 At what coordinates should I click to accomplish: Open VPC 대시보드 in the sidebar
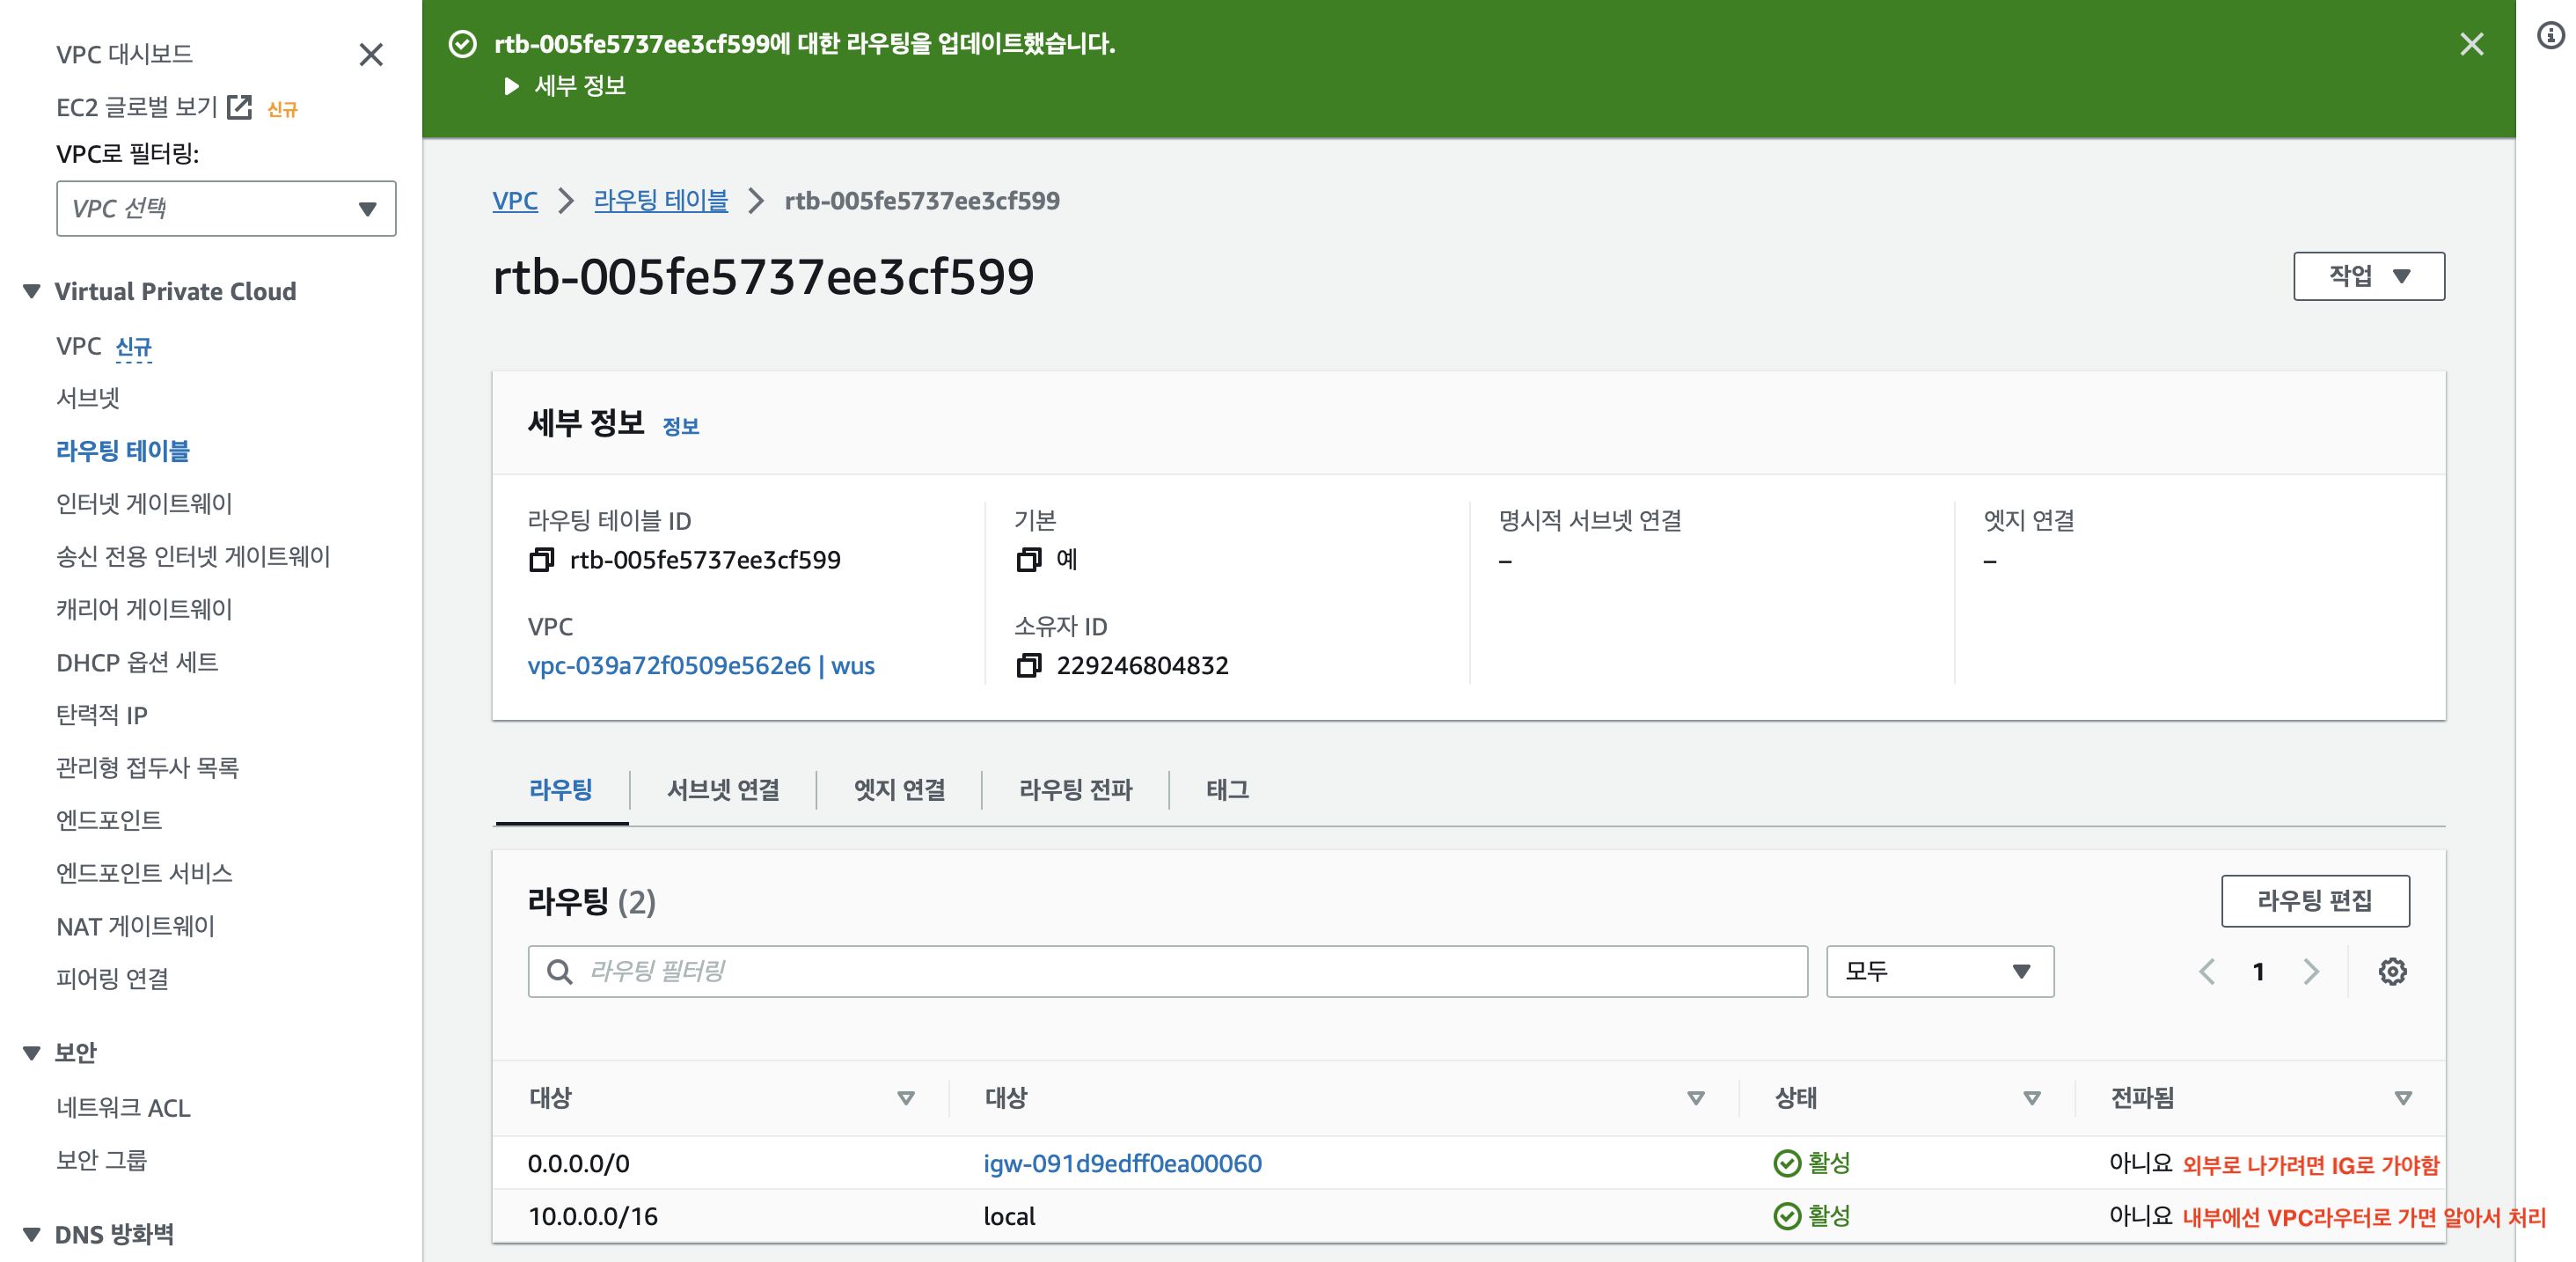[x=124, y=54]
